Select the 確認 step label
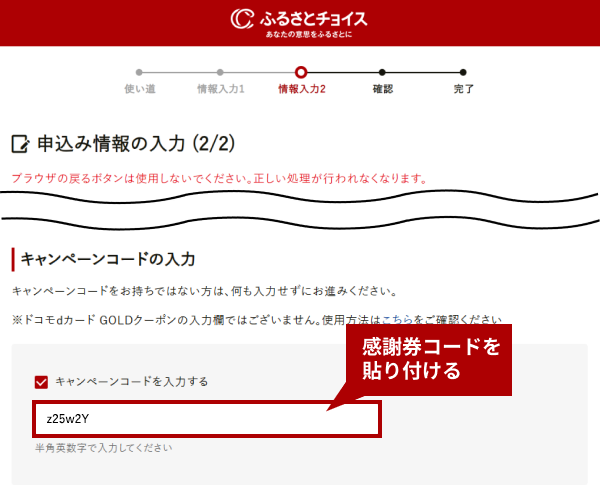Image resolution: width=600 pixels, height=496 pixels. (382, 89)
